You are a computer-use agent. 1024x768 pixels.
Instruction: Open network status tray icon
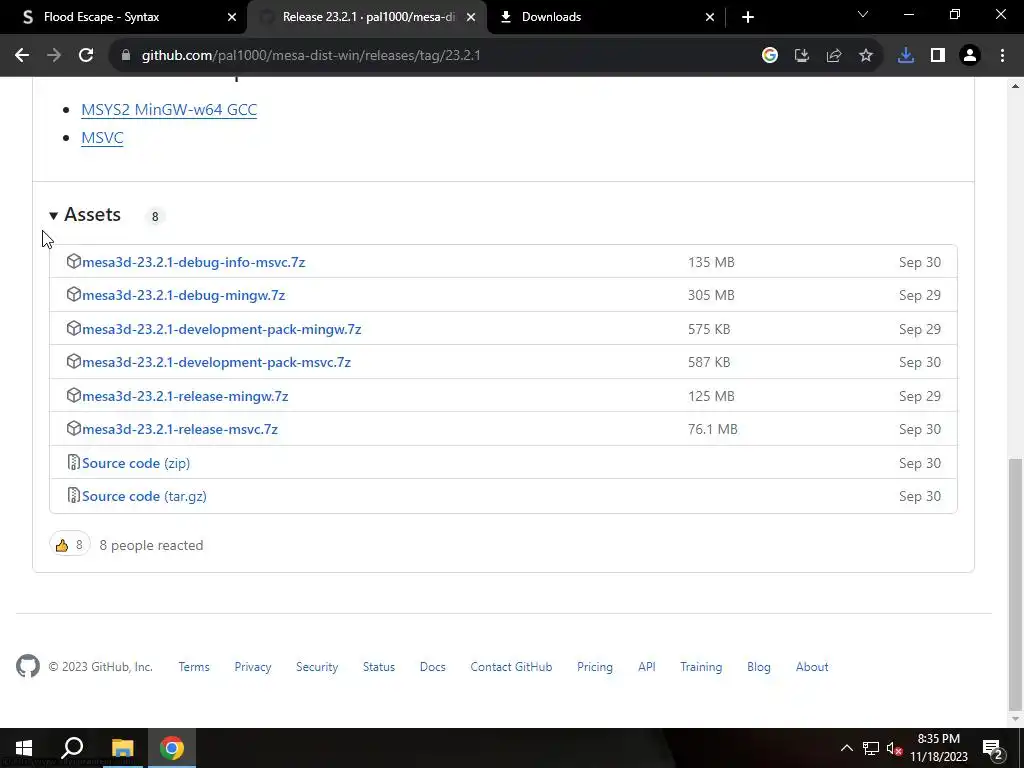pos(871,748)
